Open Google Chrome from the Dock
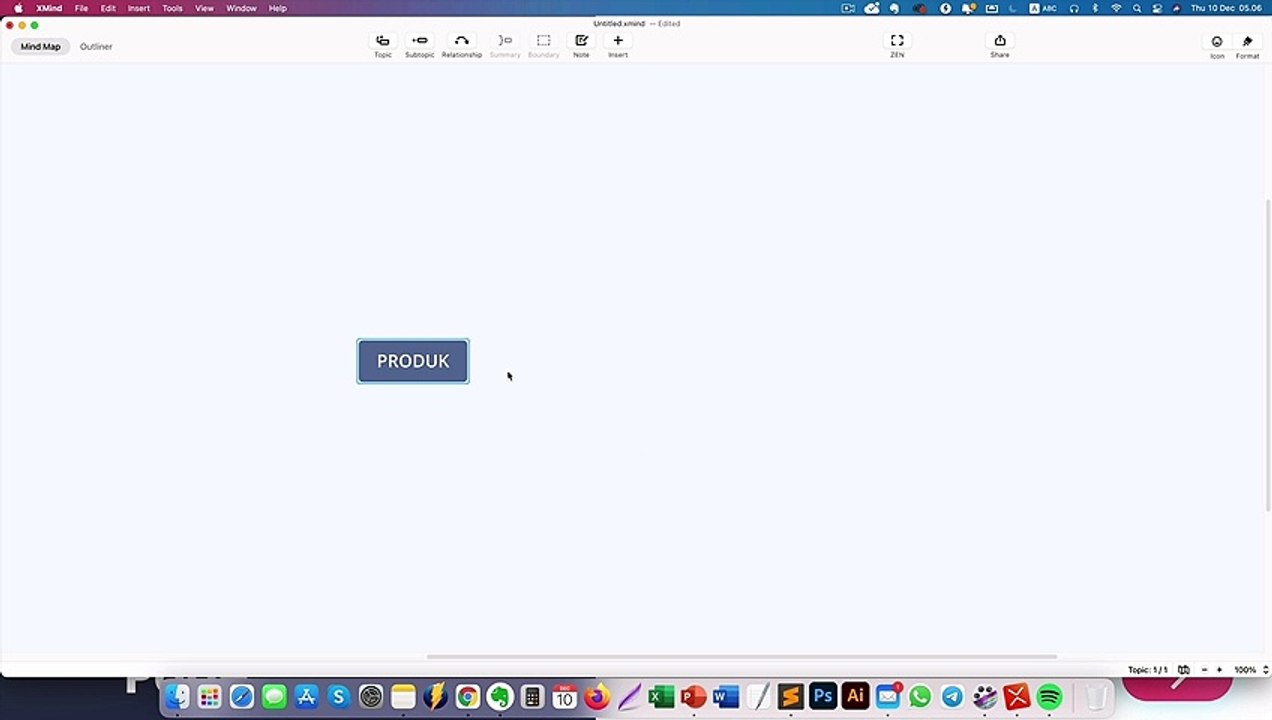 click(x=467, y=697)
